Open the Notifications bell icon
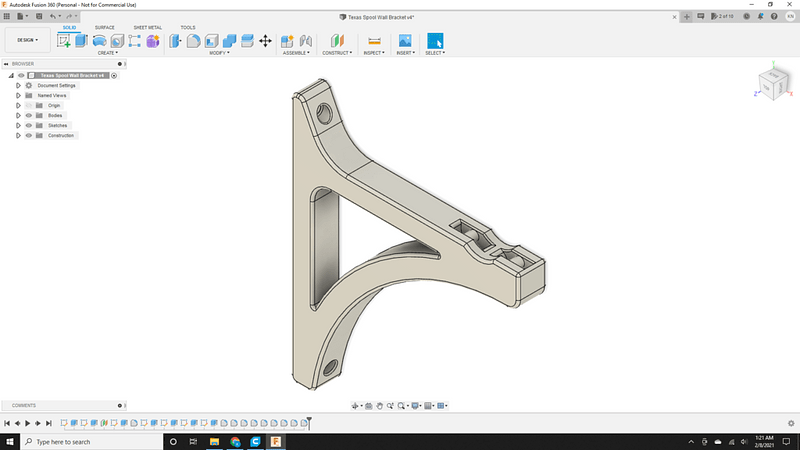The height and width of the screenshot is (450, 800). [x=760, y=16]
